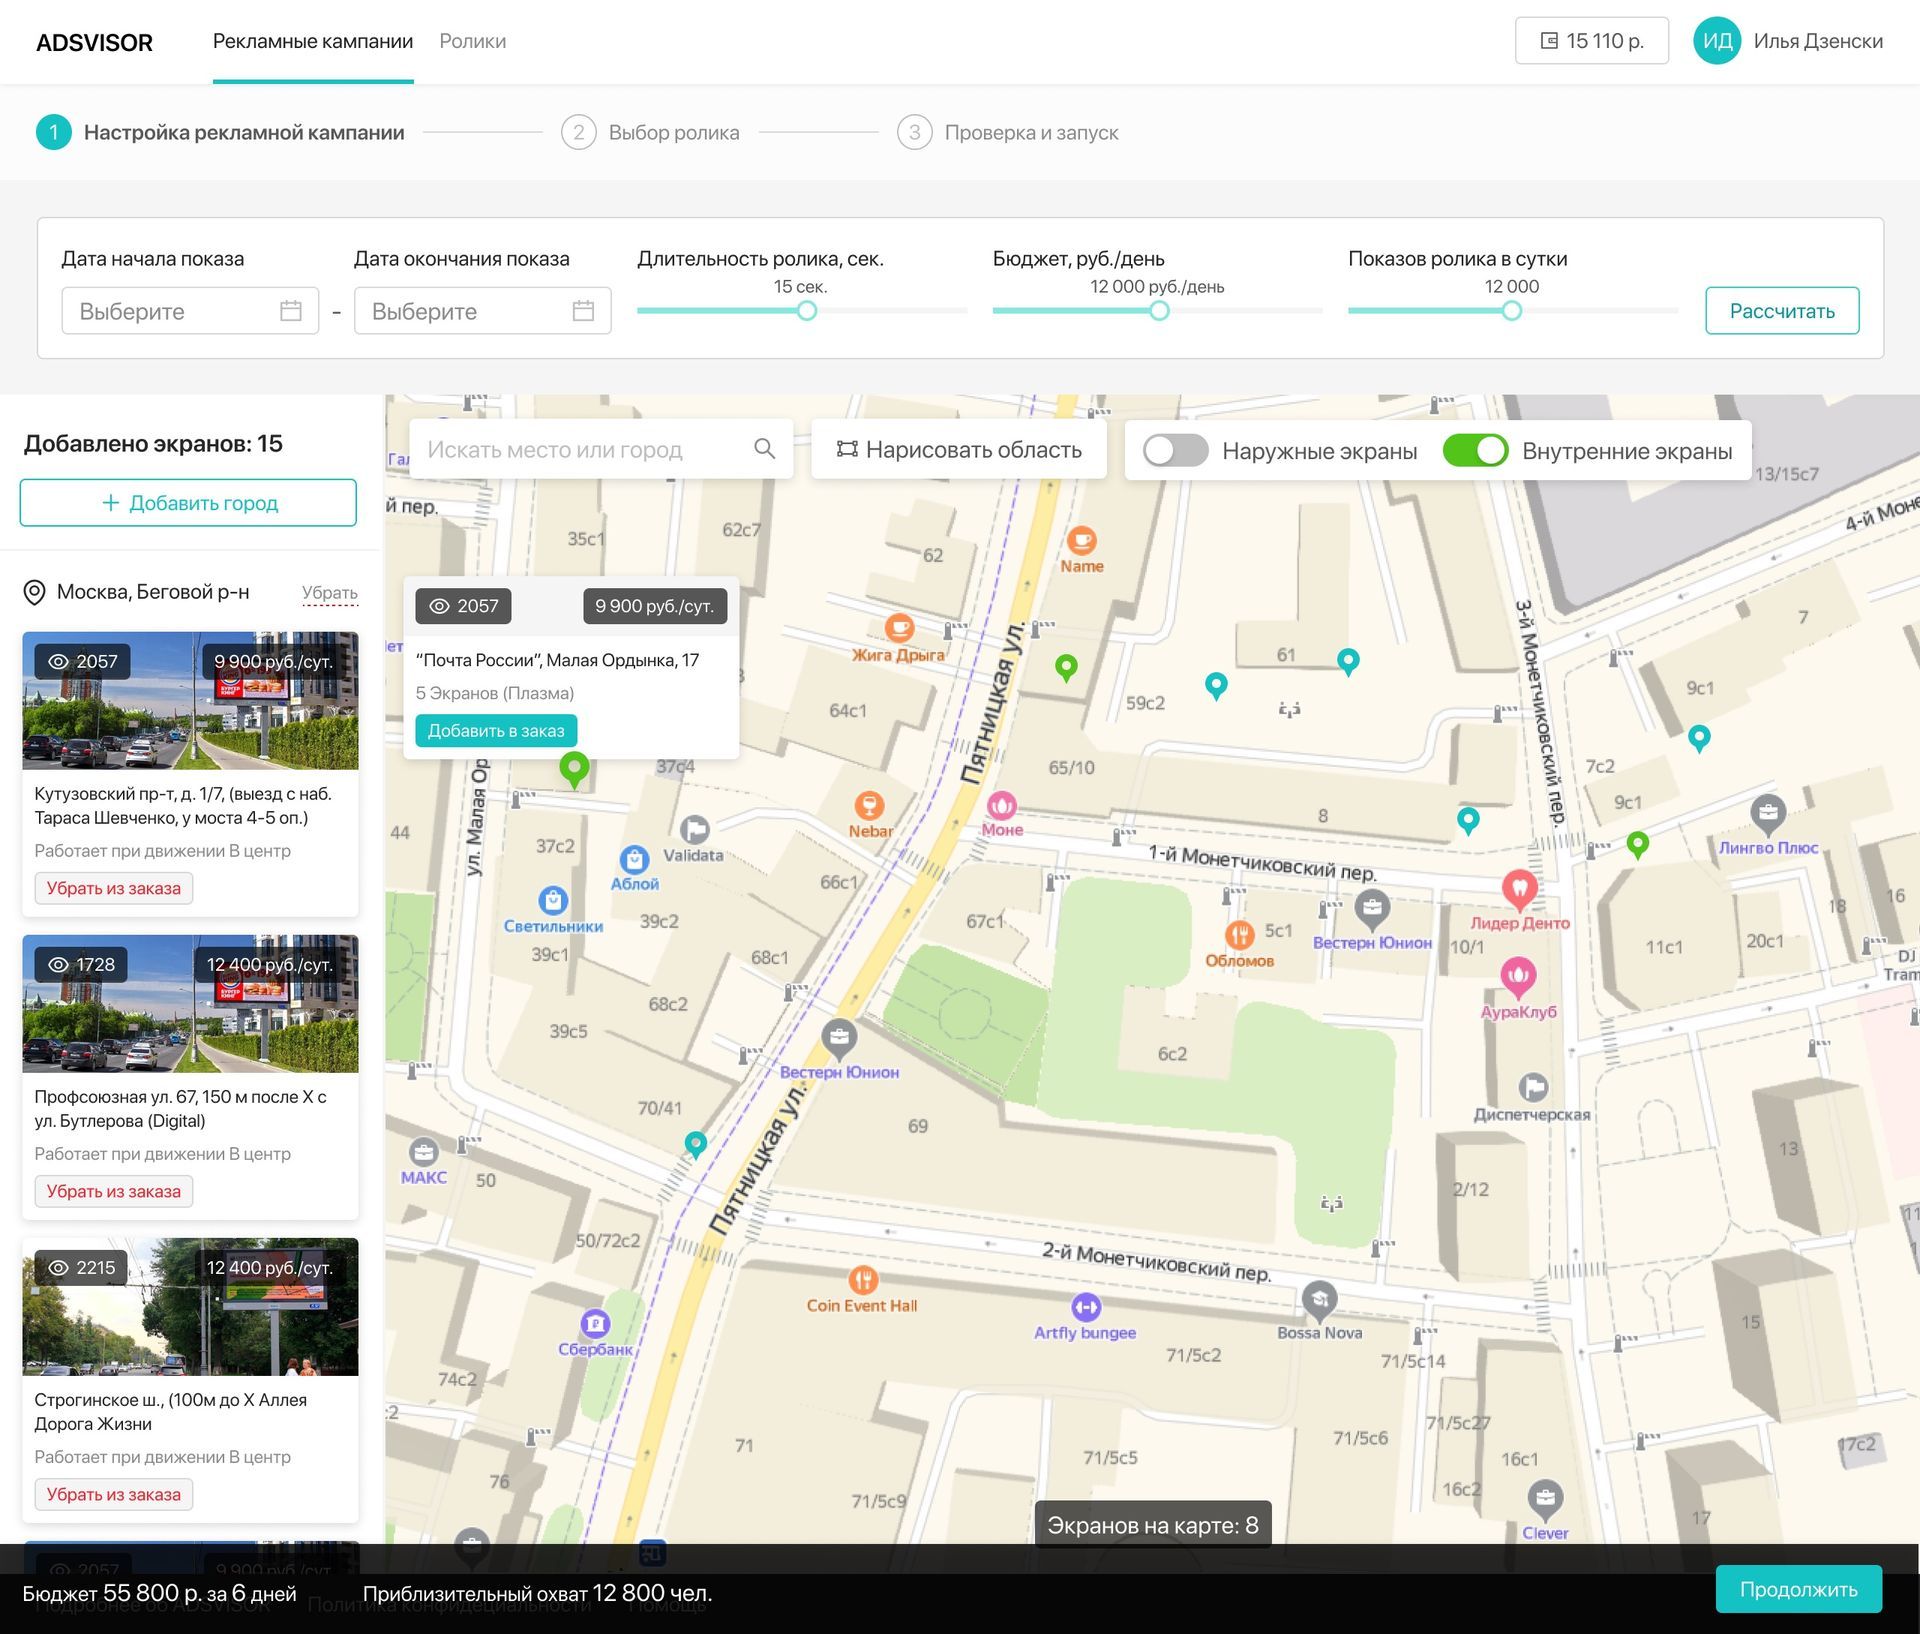
Task: Click the Artfly bungee map marker
Action: [x=1085, y=1307]
